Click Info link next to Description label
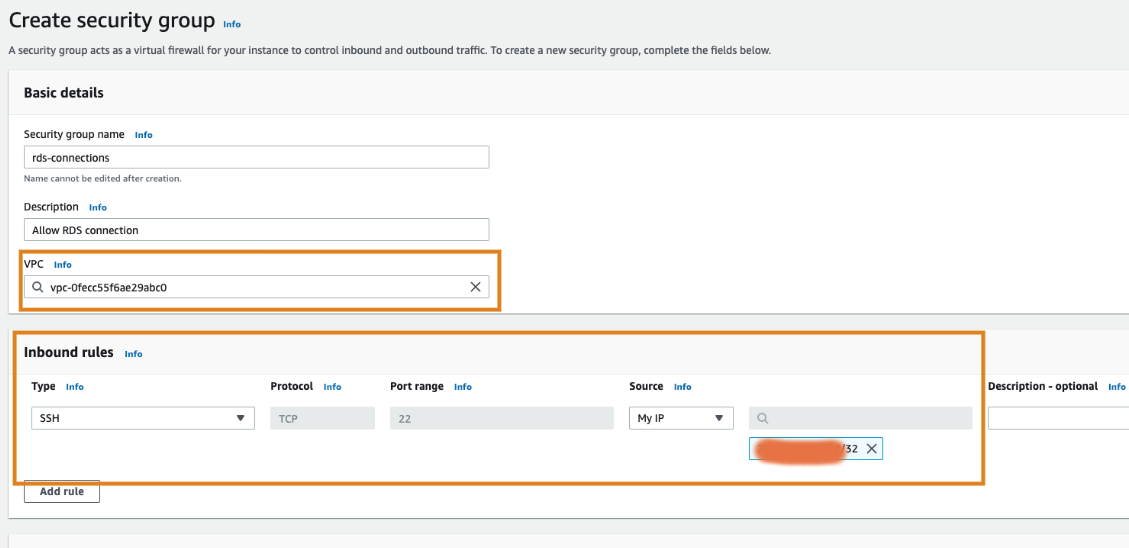The image size is (1129, 548). point(97,208)
